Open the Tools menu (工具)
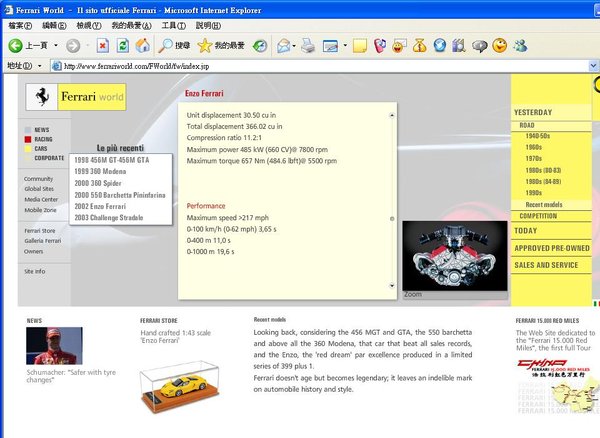 click(x=173, y=26)
